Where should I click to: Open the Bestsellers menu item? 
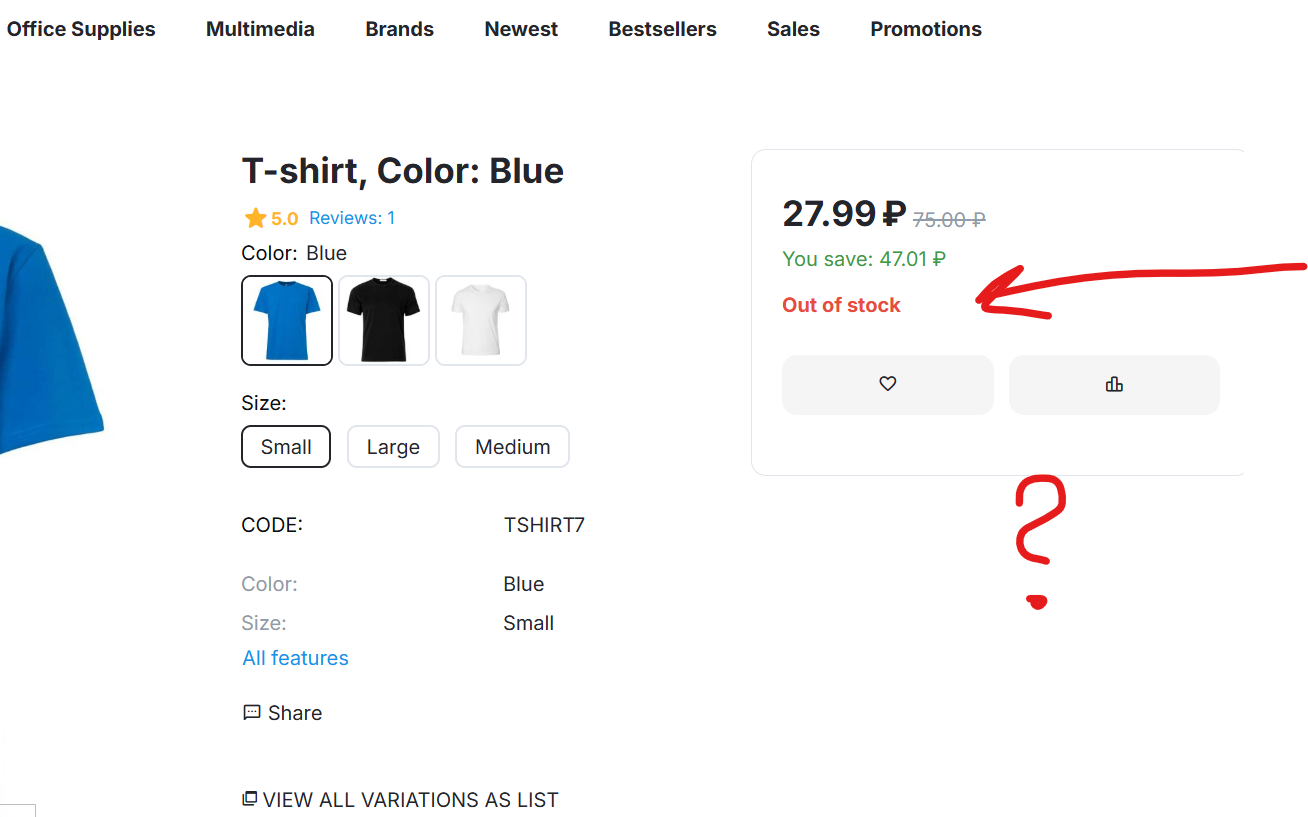[662, 29]
